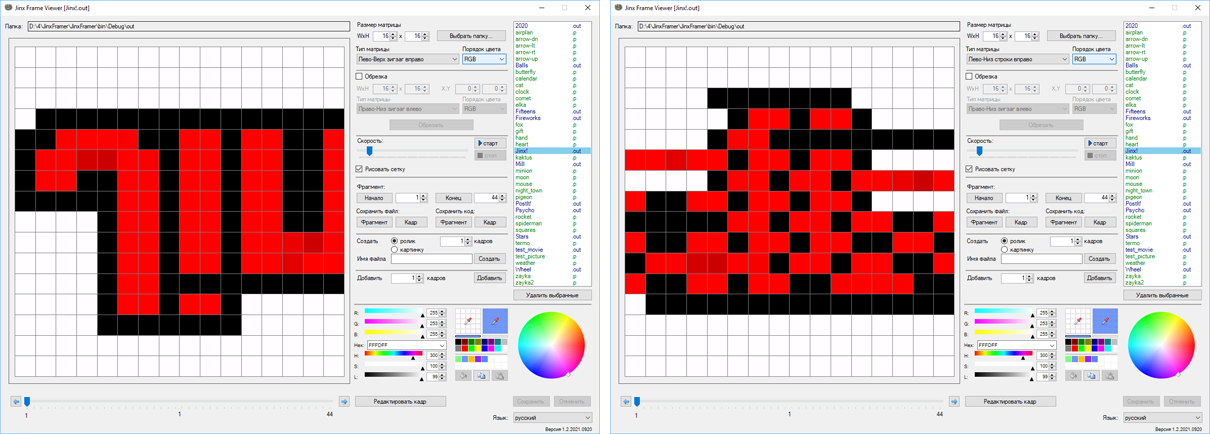Open Тип матрицы dropdown 'Лево-Верх зигзаг вправо'

click(407, 59)
